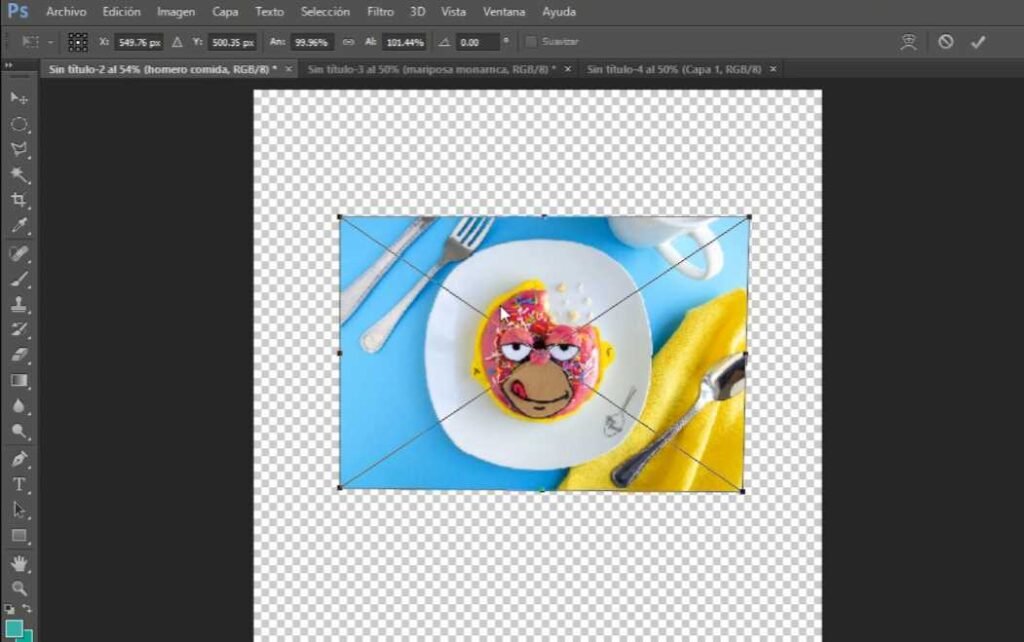Click the left-middle transform handle
The height and width of the screenshot is (642, 1024).
click(x=340, y=353)
